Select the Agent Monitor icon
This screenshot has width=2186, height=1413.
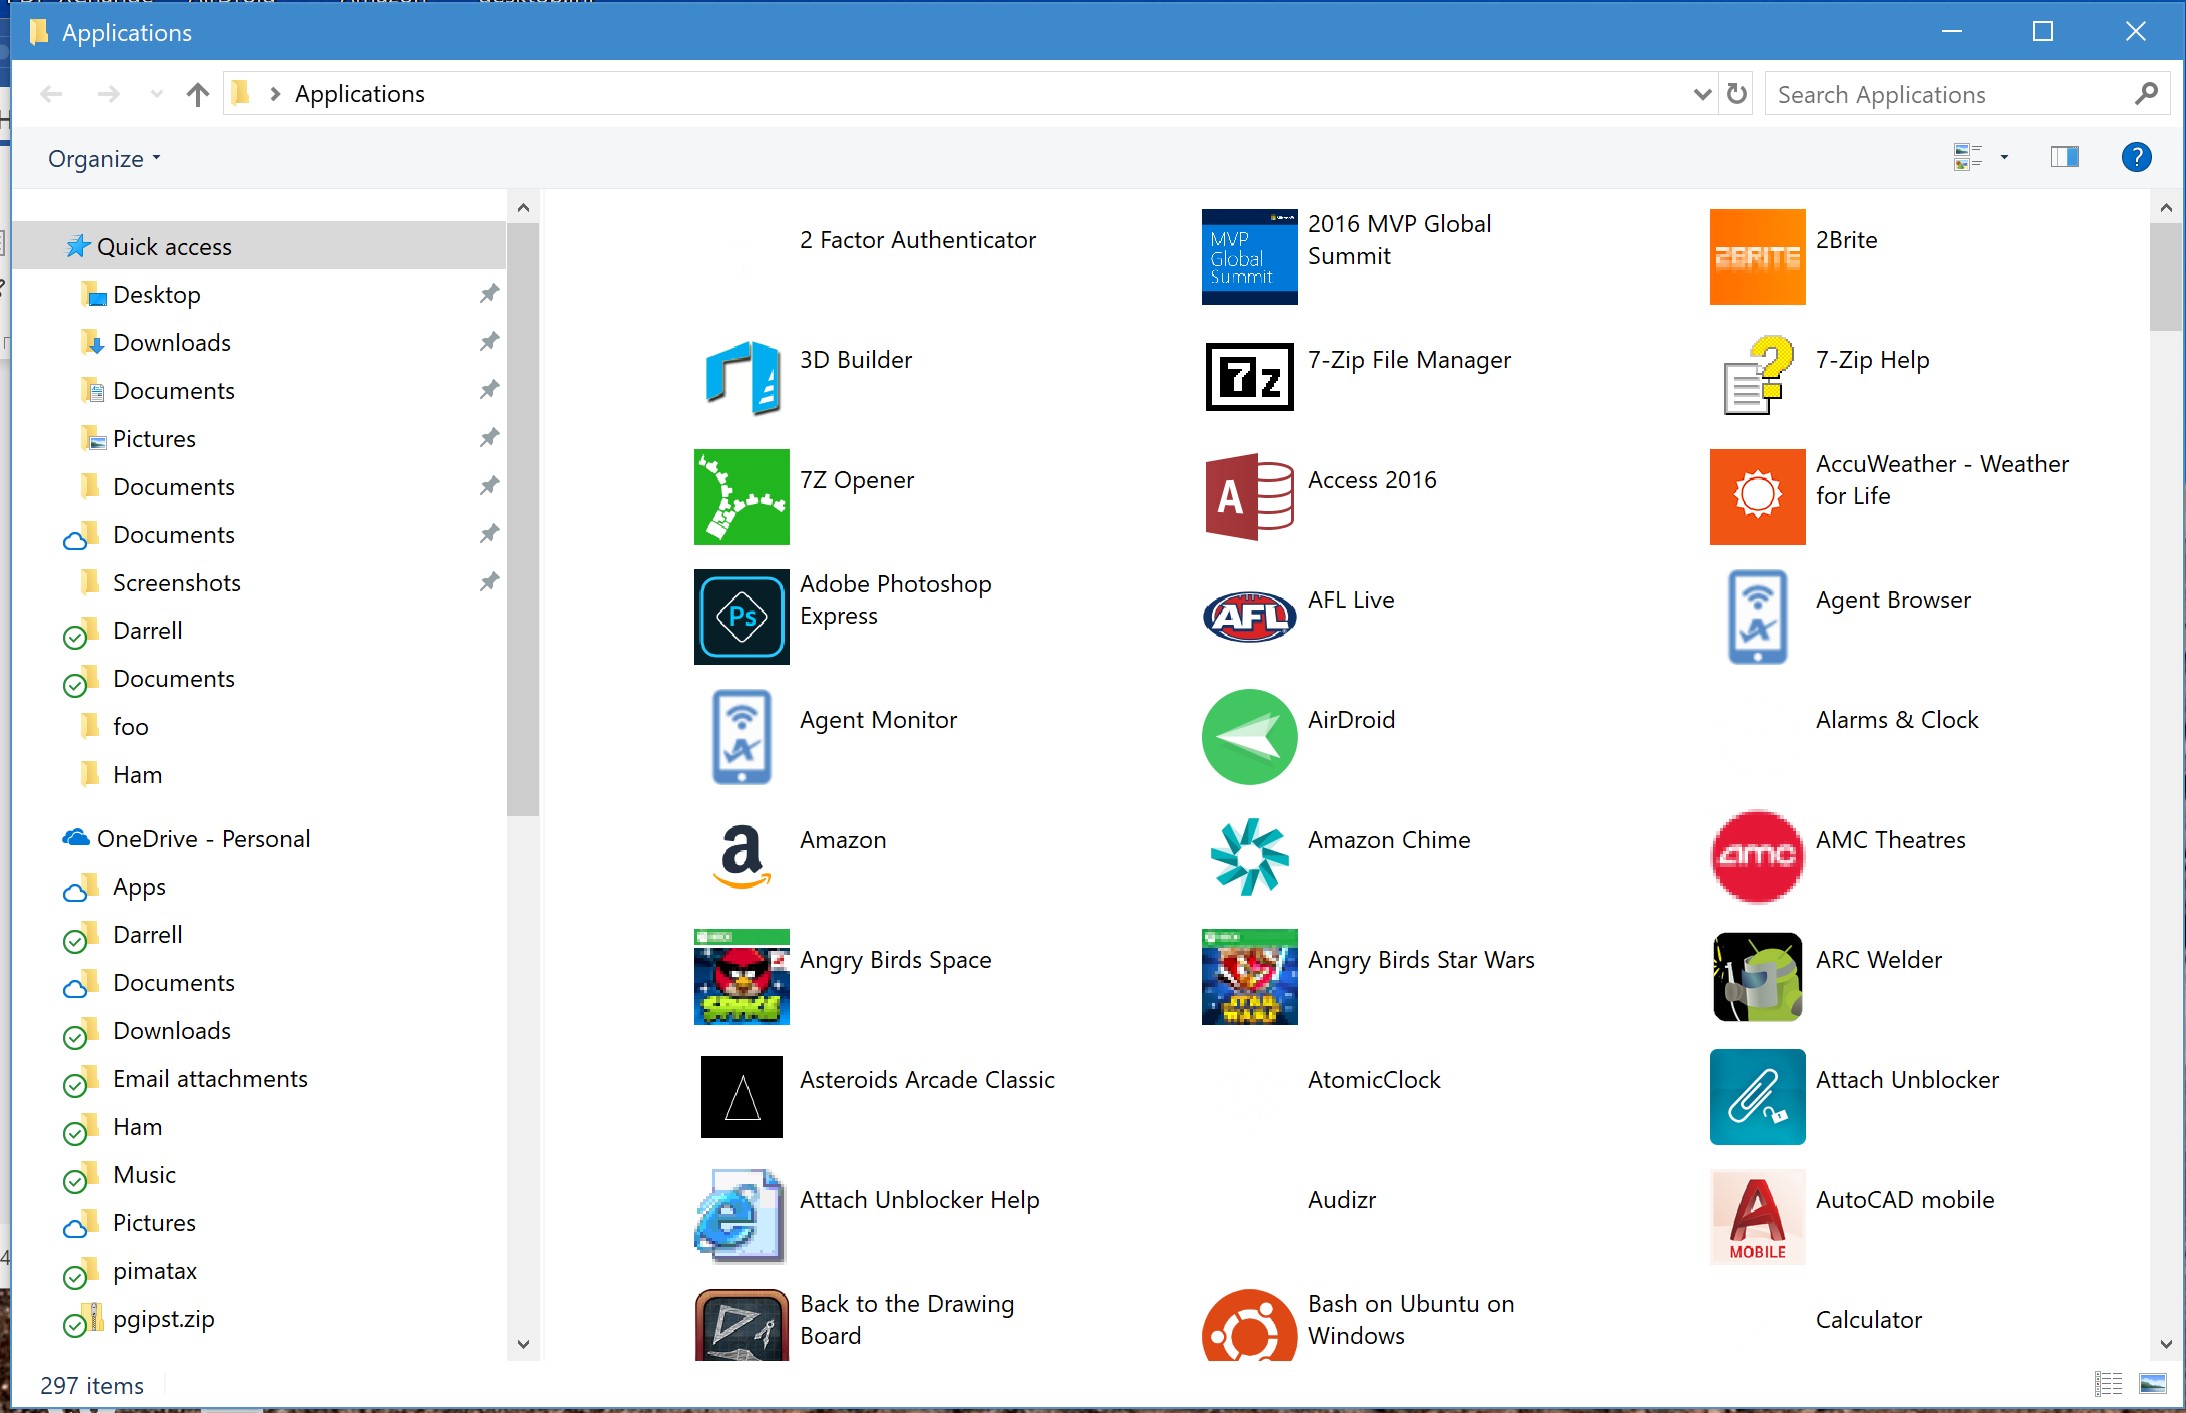tap(742, 737)
